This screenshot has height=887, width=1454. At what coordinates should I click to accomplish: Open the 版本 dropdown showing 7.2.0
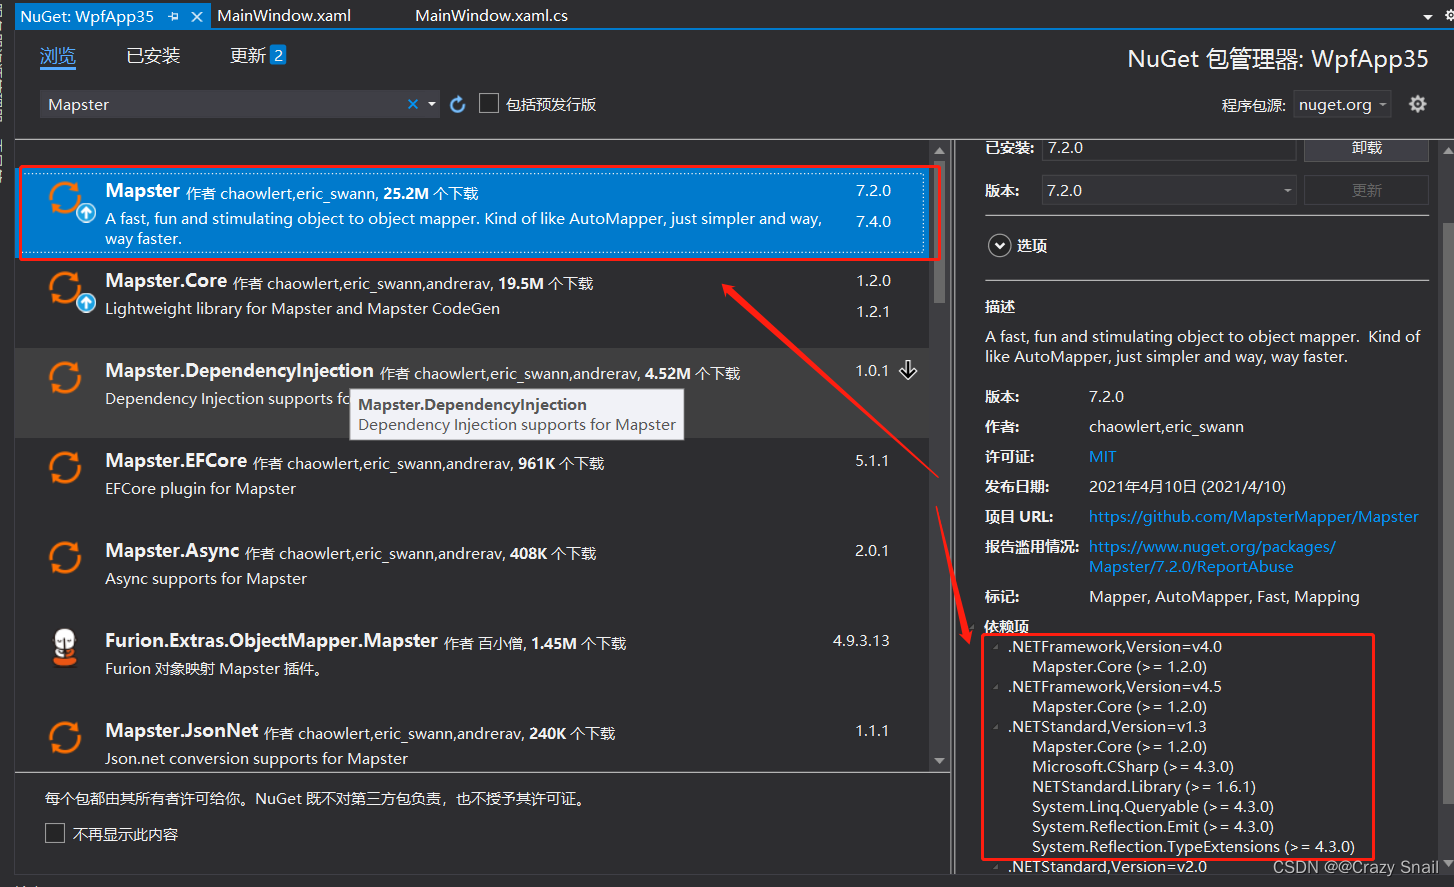(1167, 189)
